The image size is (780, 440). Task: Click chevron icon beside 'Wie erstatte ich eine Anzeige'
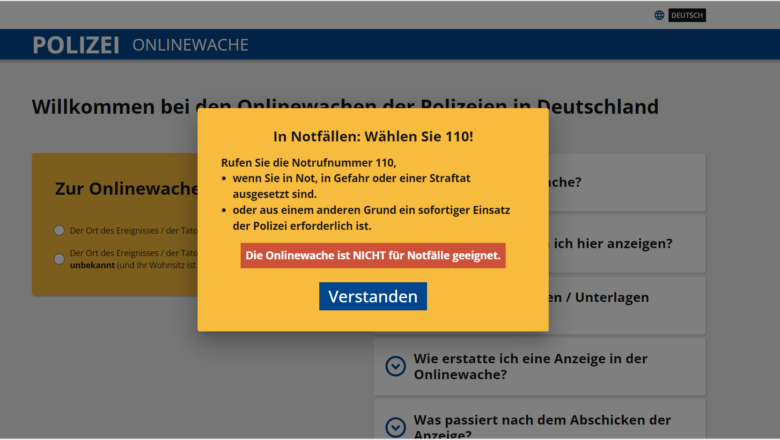(396, 366)
